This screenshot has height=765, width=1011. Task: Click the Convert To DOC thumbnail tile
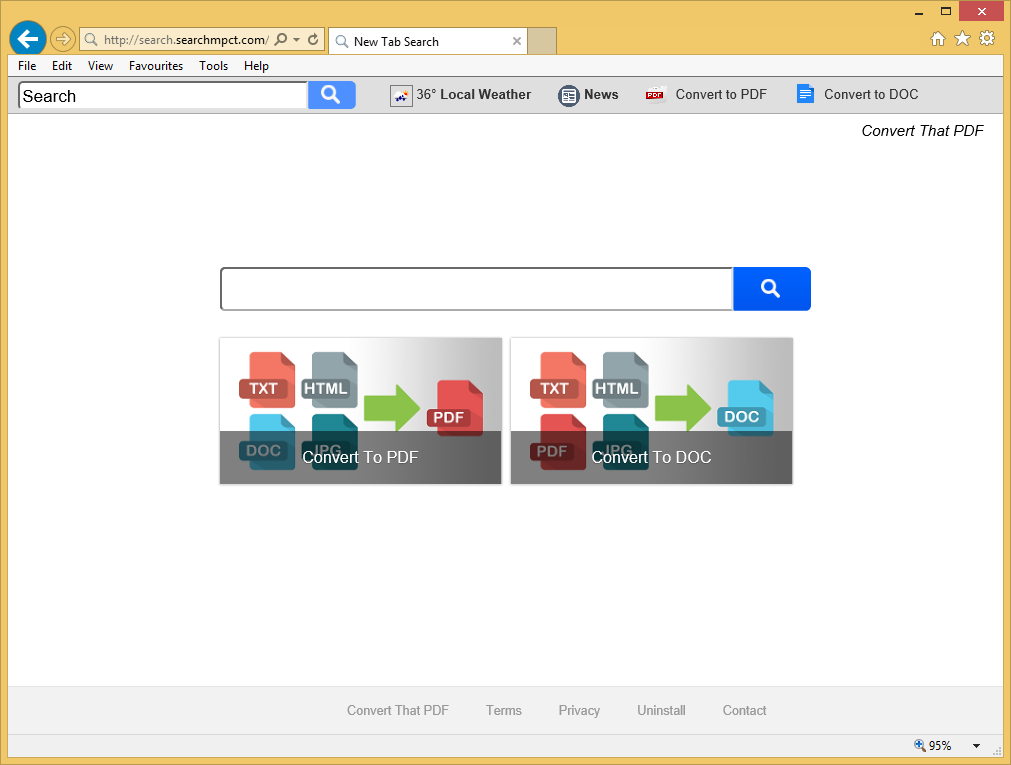[651, 411]
